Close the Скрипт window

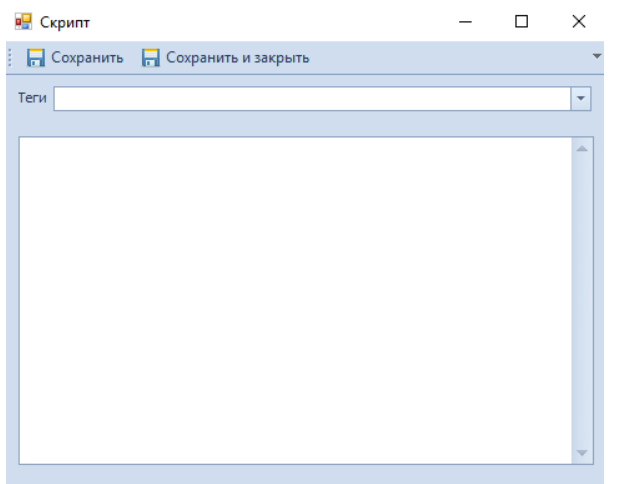[x=578, y=22]
